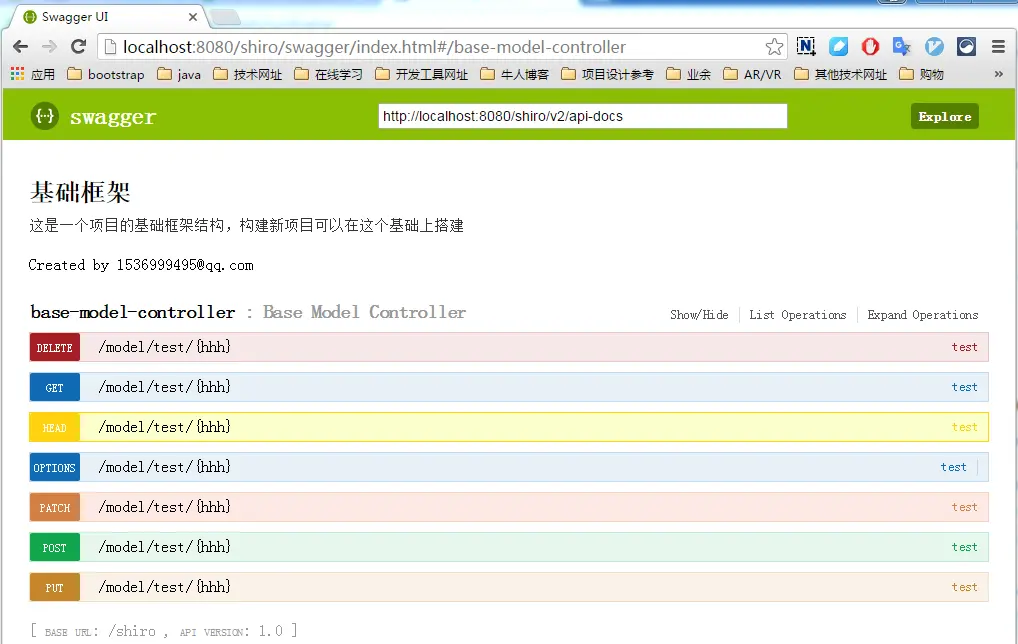Screen dimensions: 1018x644
Task: Click the DELETE row path /model/test/{hhh}
Action: click(164, 347)
